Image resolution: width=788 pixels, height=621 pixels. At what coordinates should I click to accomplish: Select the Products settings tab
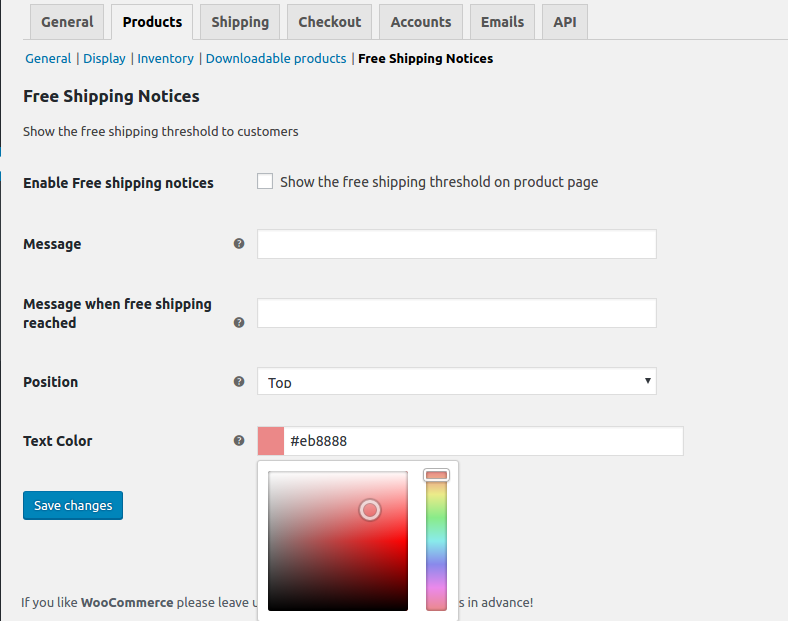[x=152, y=22]
